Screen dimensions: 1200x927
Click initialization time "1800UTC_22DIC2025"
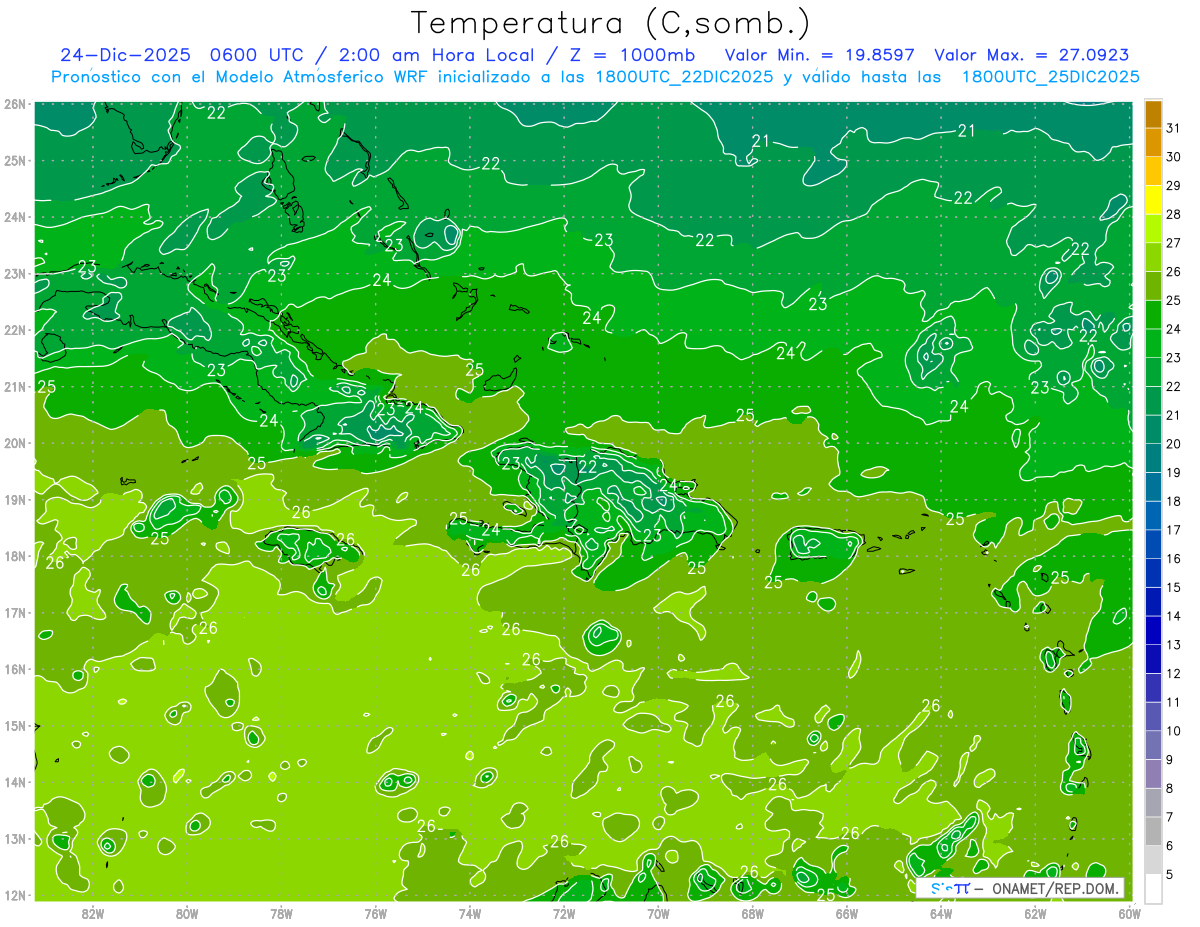(683, 77)
